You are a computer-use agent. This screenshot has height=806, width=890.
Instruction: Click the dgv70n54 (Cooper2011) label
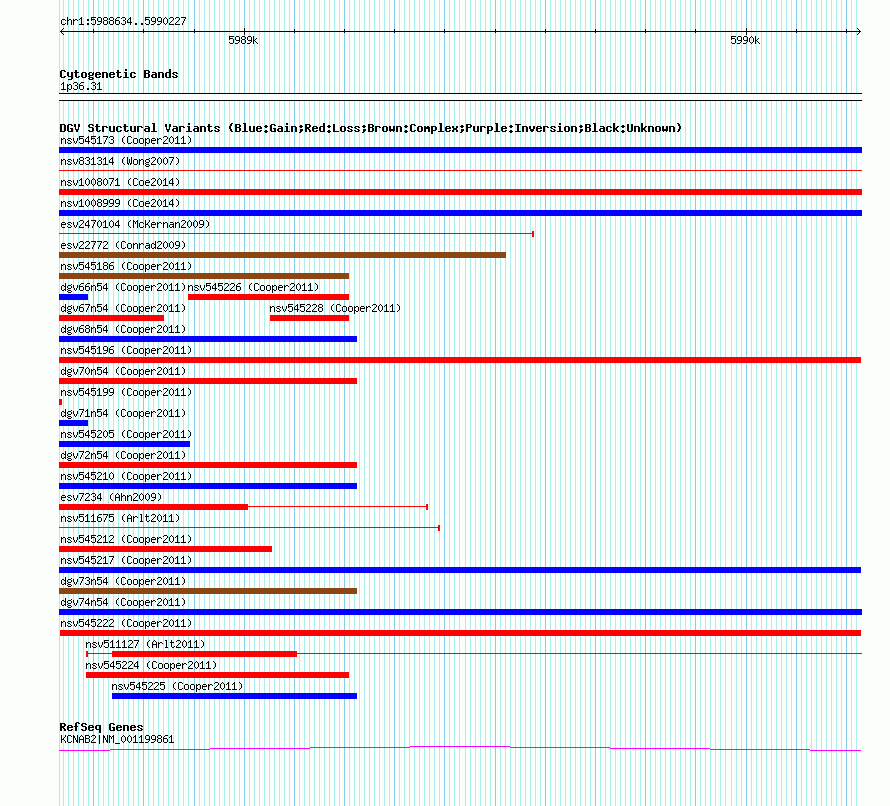[x=123, y=371]
